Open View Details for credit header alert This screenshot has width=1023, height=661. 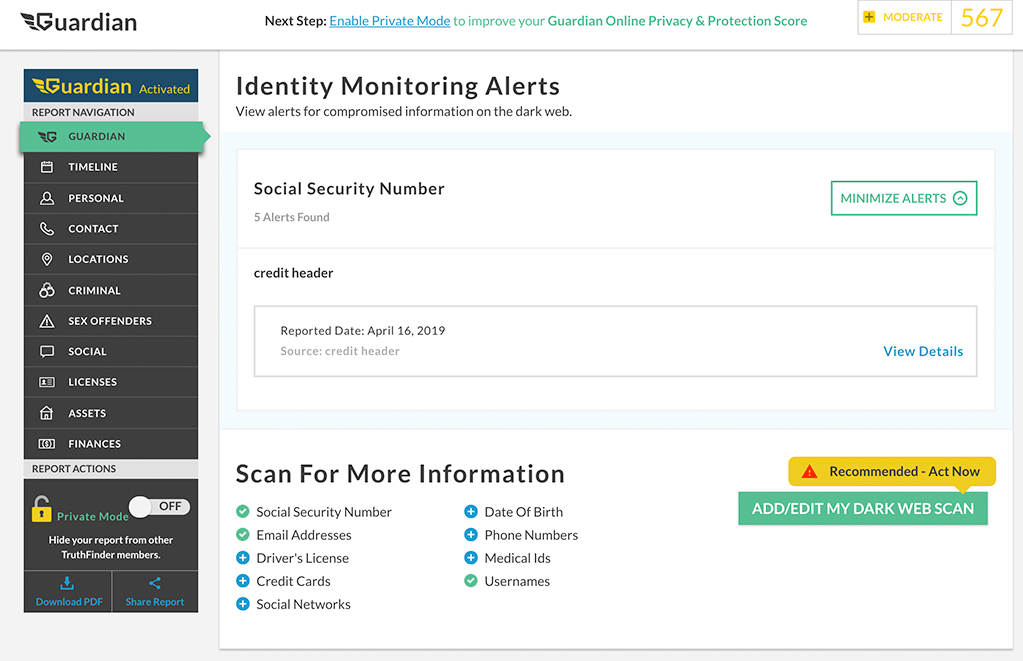(x=923, y=351)
